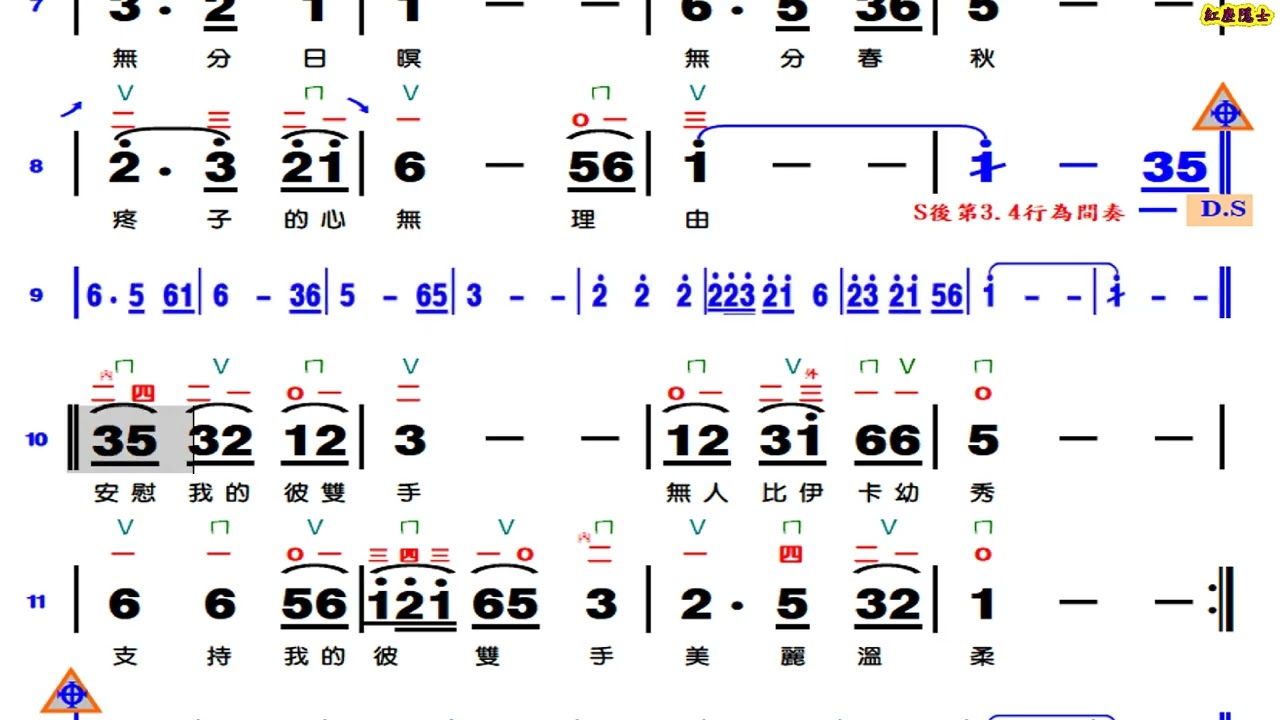Viewport: 1280px width, 720px height.
Task: Click note group 21 above 的心 on line 8
Action: tap(314, 167)
